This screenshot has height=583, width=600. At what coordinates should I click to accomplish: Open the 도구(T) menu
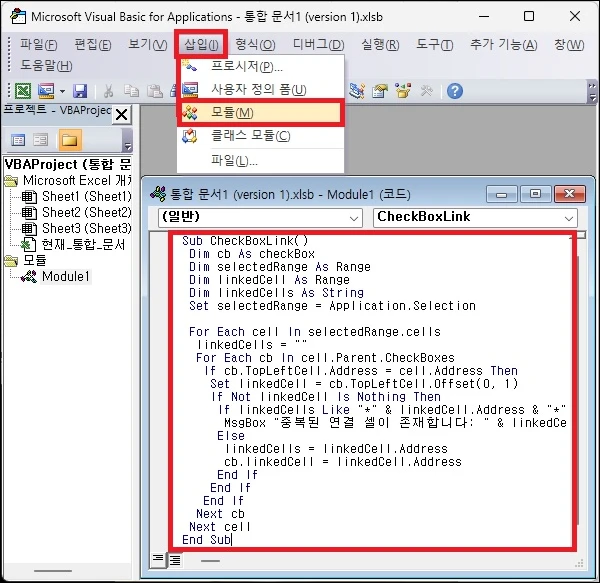(435, 44)
